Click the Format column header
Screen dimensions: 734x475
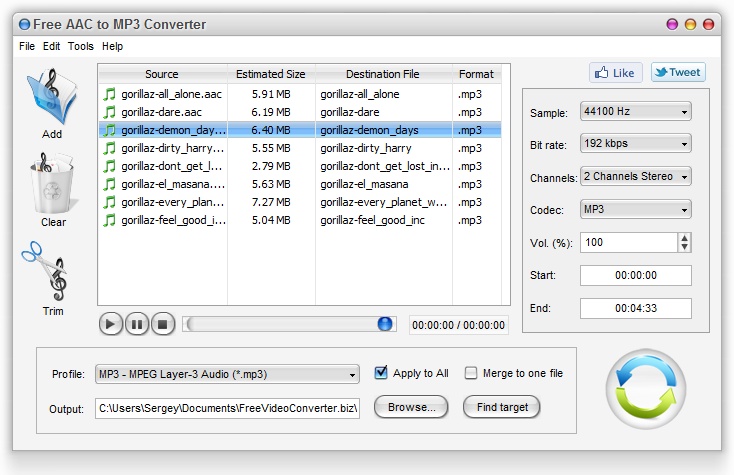477,74
